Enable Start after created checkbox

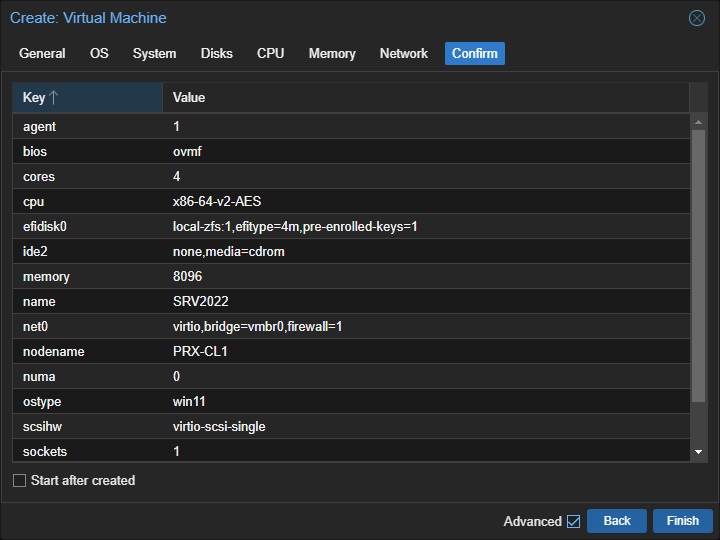(19, 480)
